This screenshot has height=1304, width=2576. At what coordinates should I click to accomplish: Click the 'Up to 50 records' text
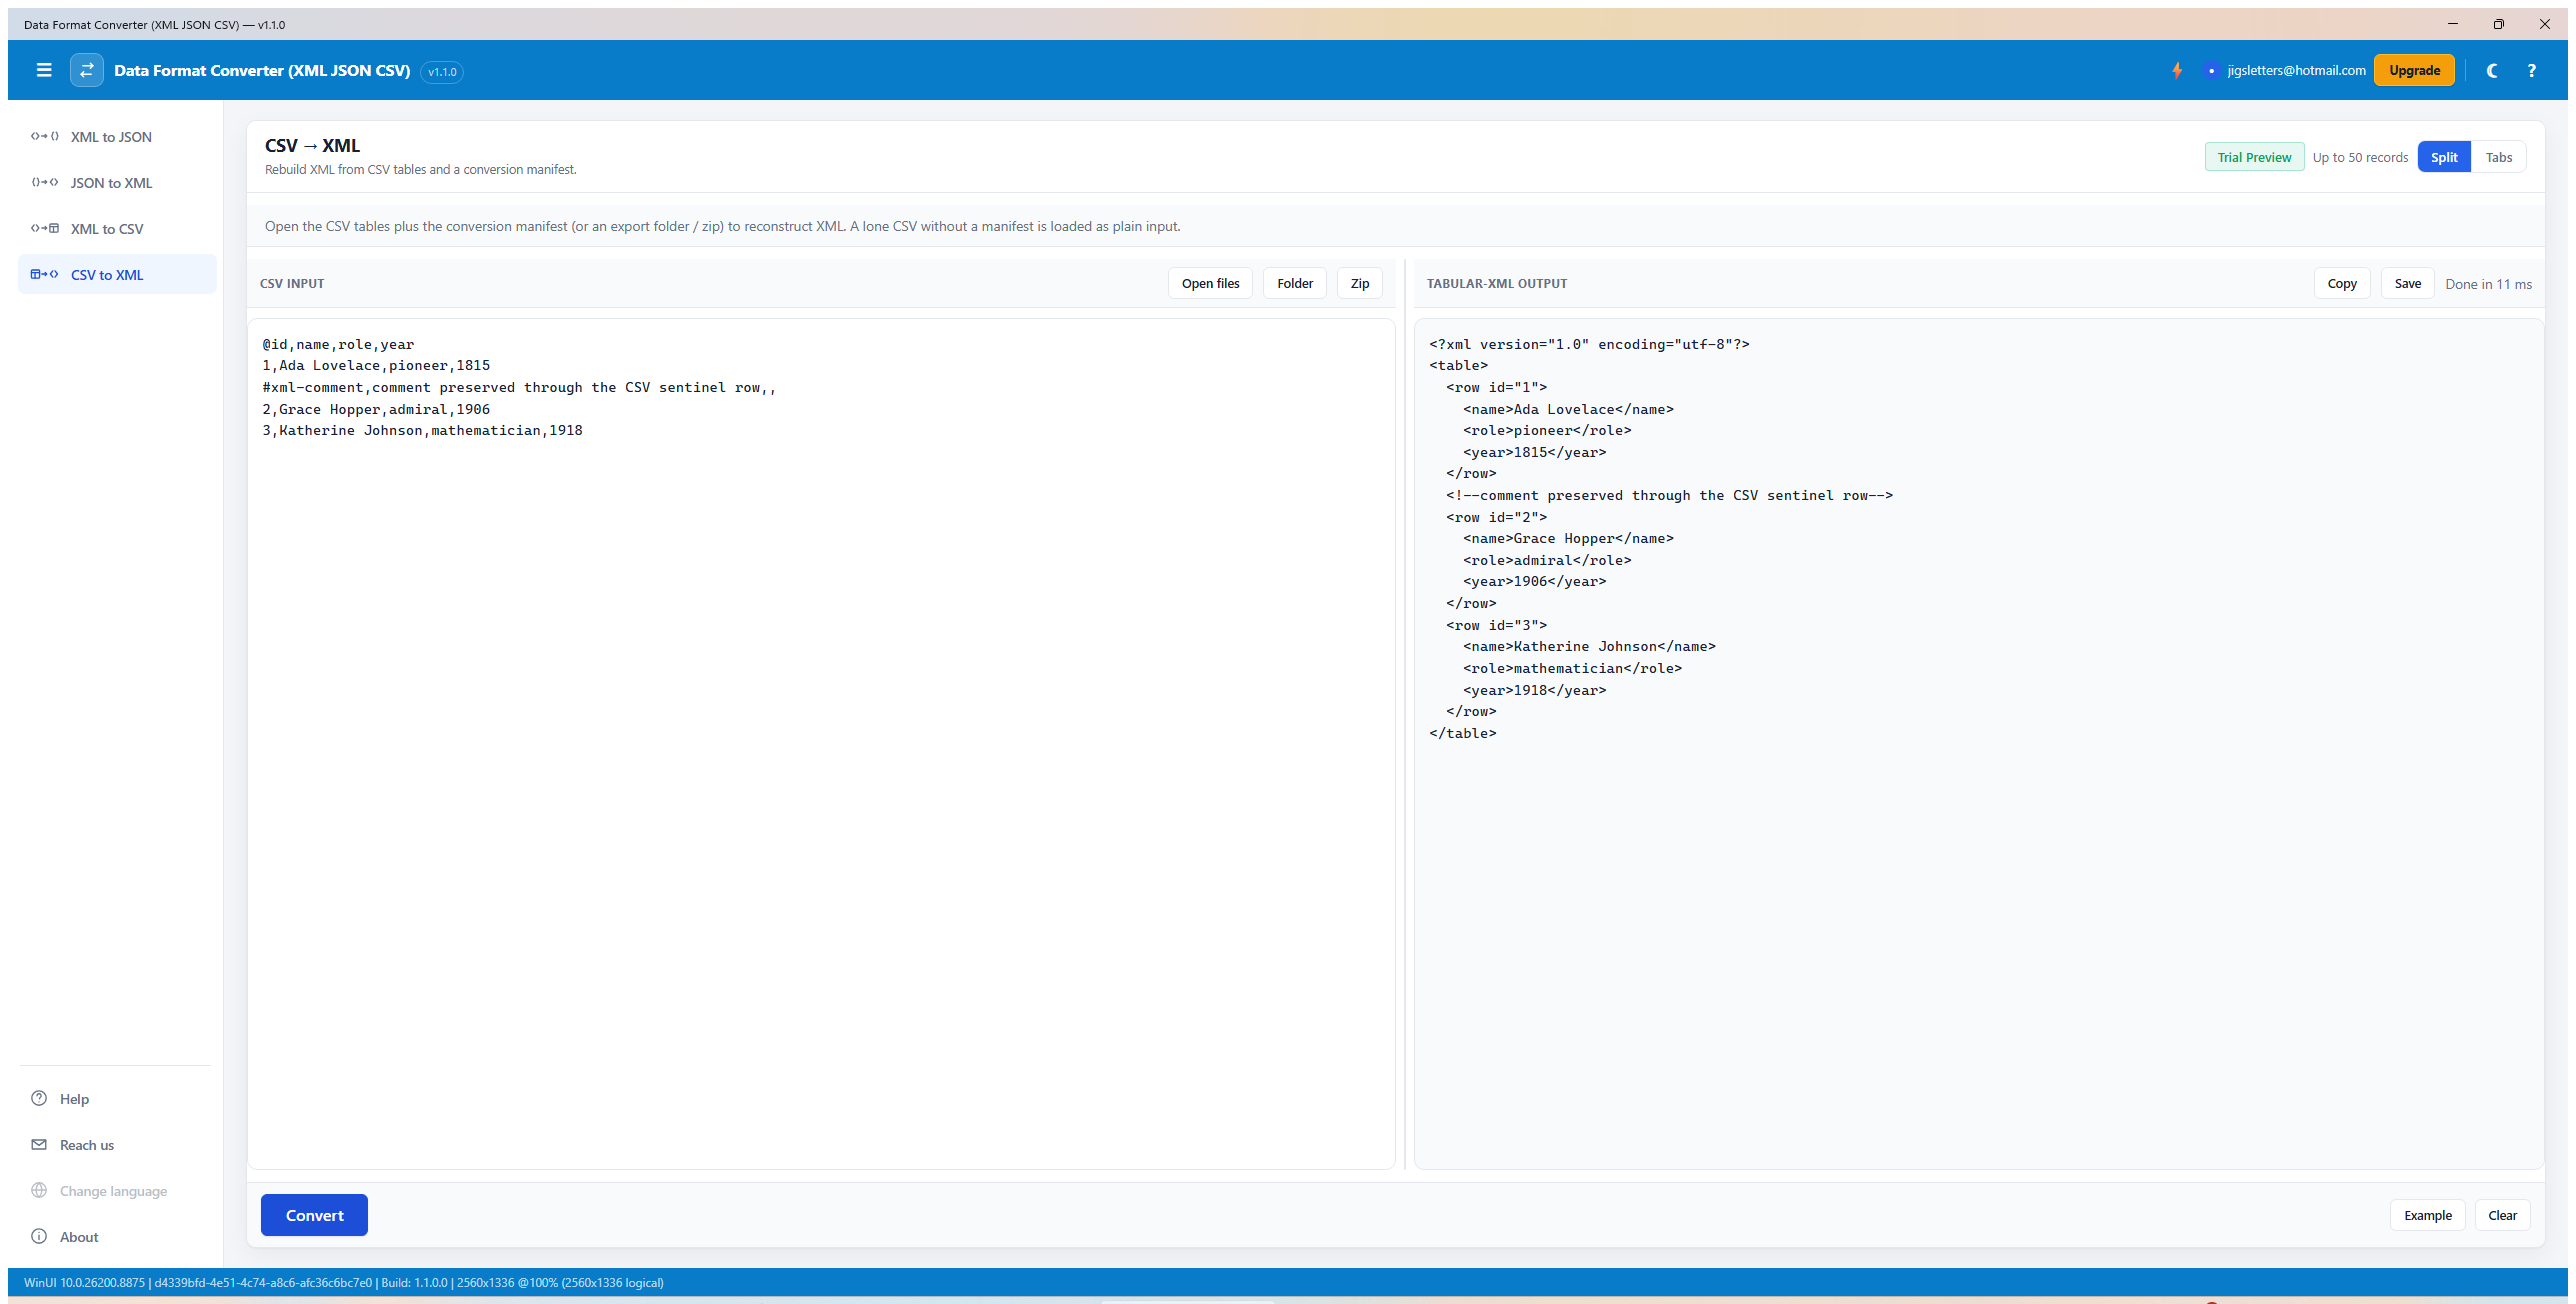[x=2360, y=157]
